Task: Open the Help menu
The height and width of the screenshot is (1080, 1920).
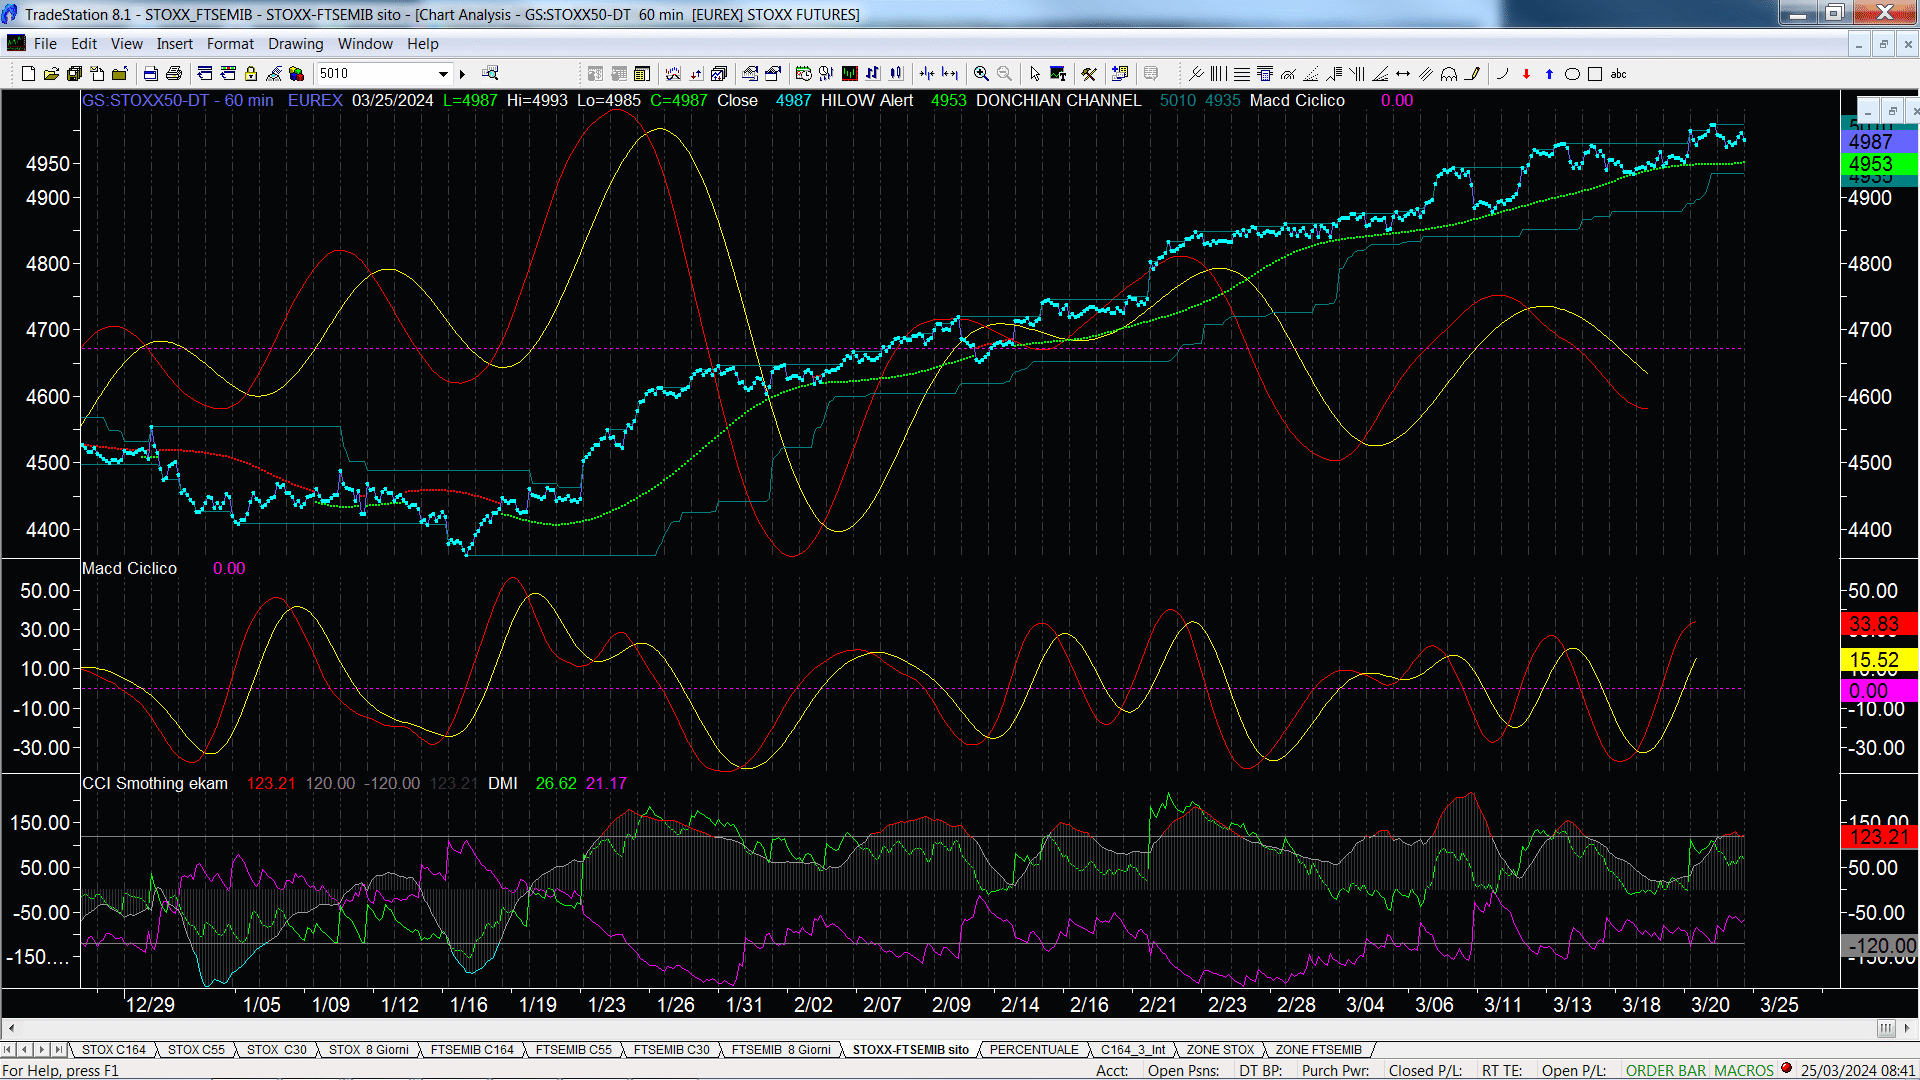Action: click(422, 44)
